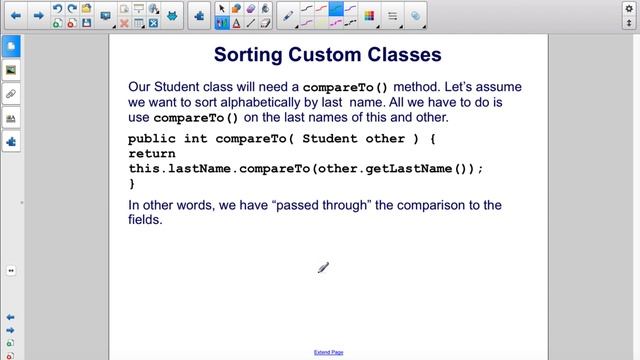Image resolution: width=640 pixels, height=360 pixels.
Task: Delete the page with red page icon
Action: [72, 23]
